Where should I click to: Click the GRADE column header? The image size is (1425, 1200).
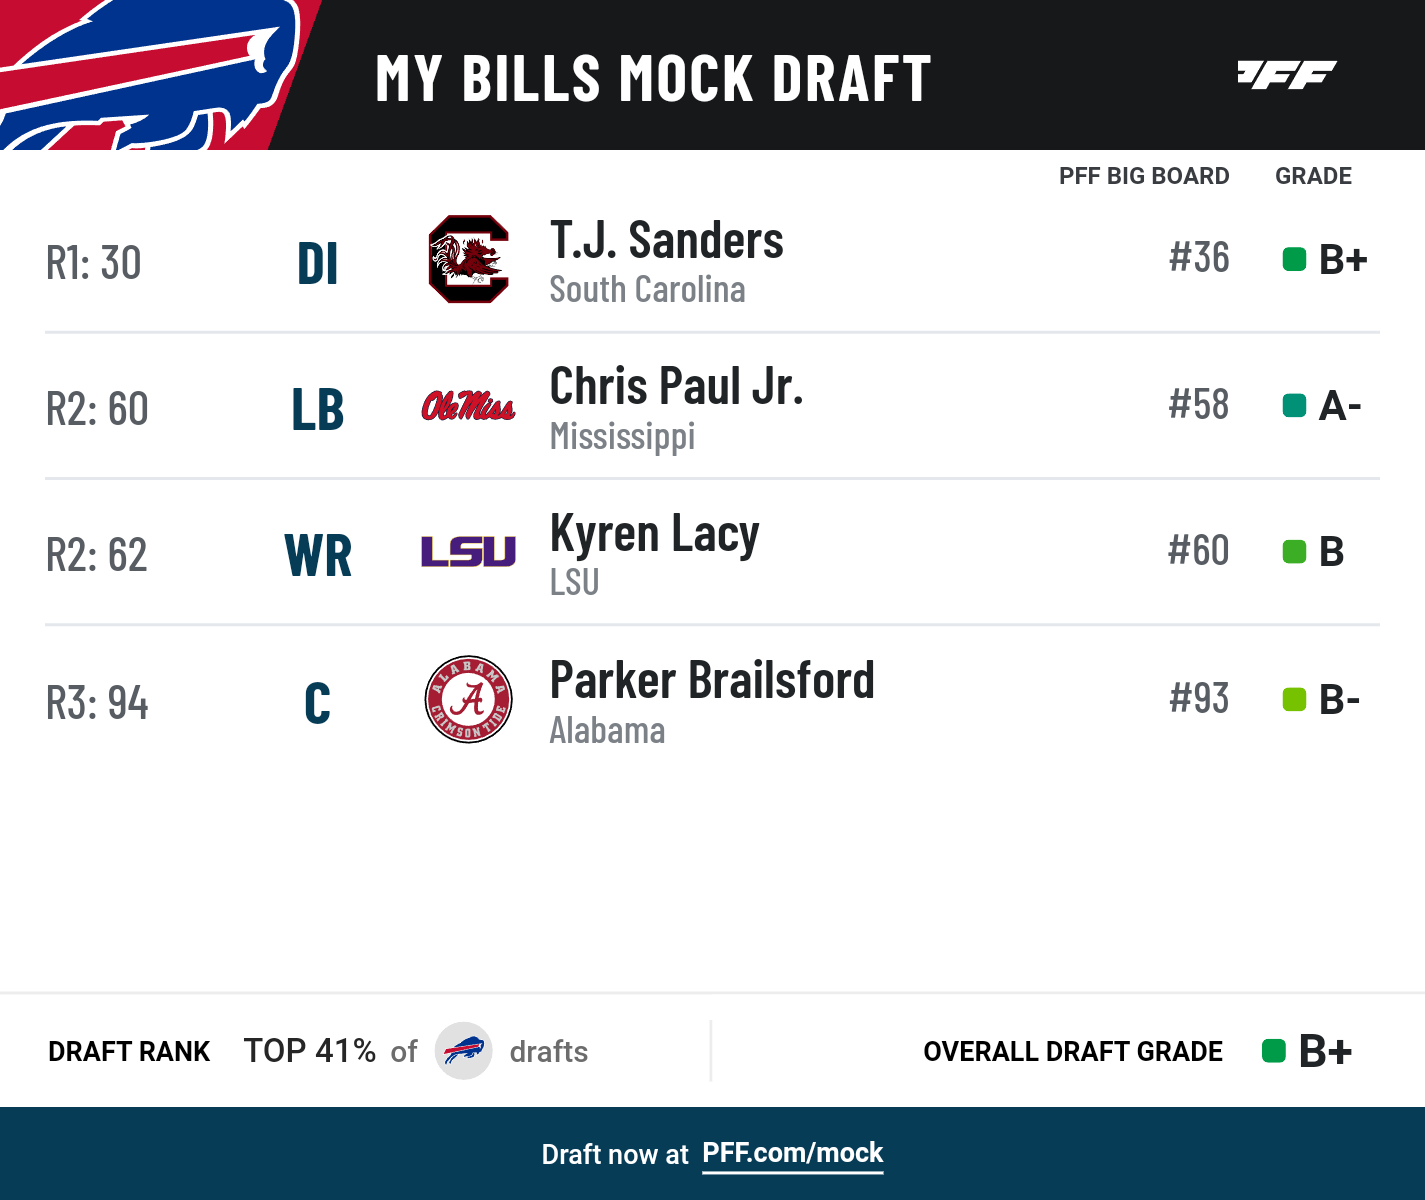tap(1312, 176)
